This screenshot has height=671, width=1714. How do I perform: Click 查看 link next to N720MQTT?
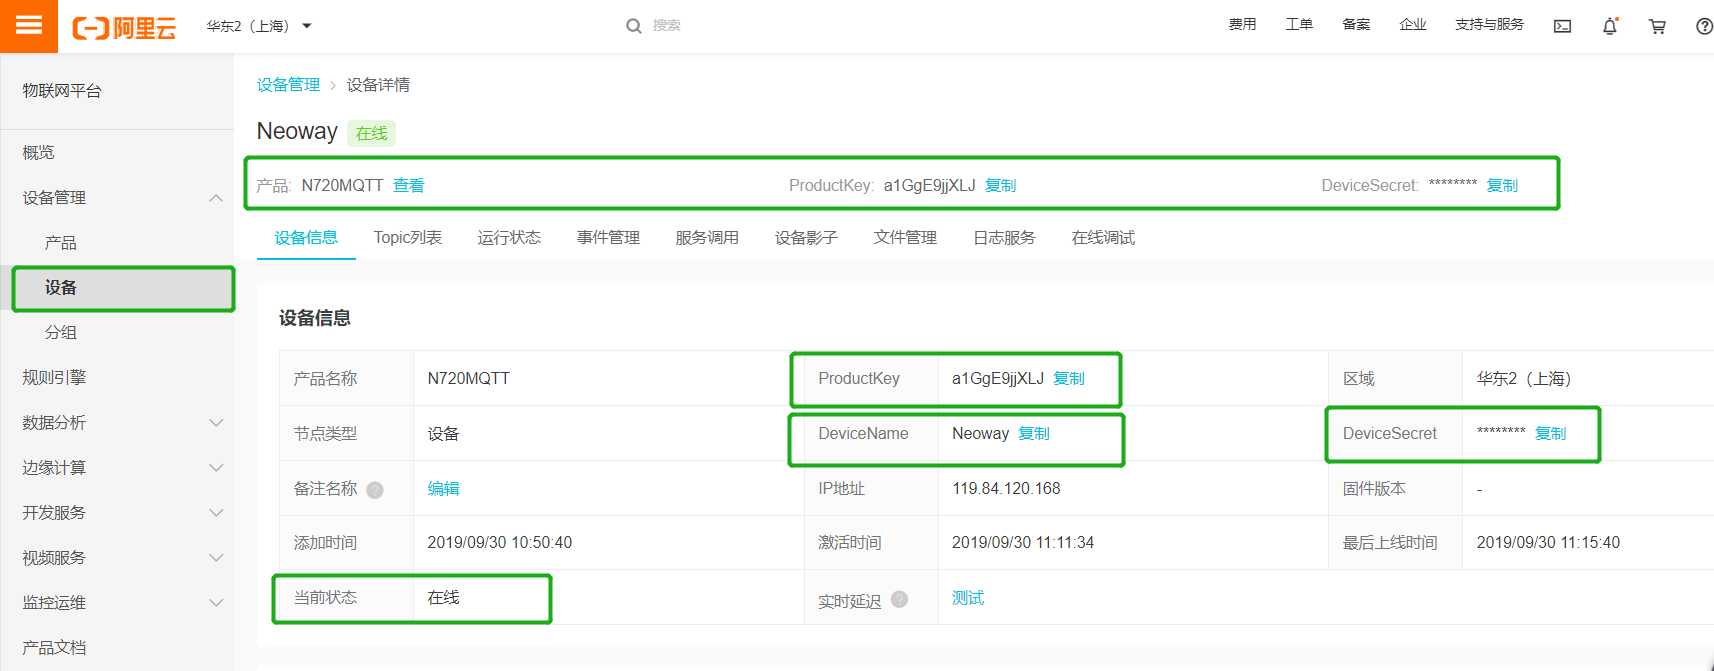pyautogui.click(x=409, y=185)
